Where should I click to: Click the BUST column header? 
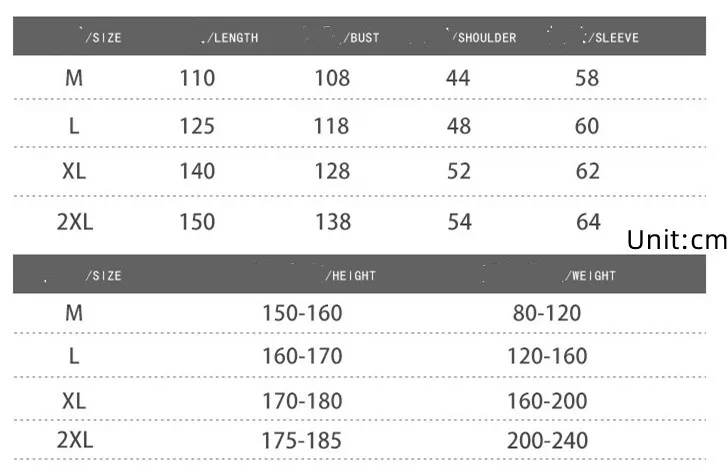click(x=361, y=38)
